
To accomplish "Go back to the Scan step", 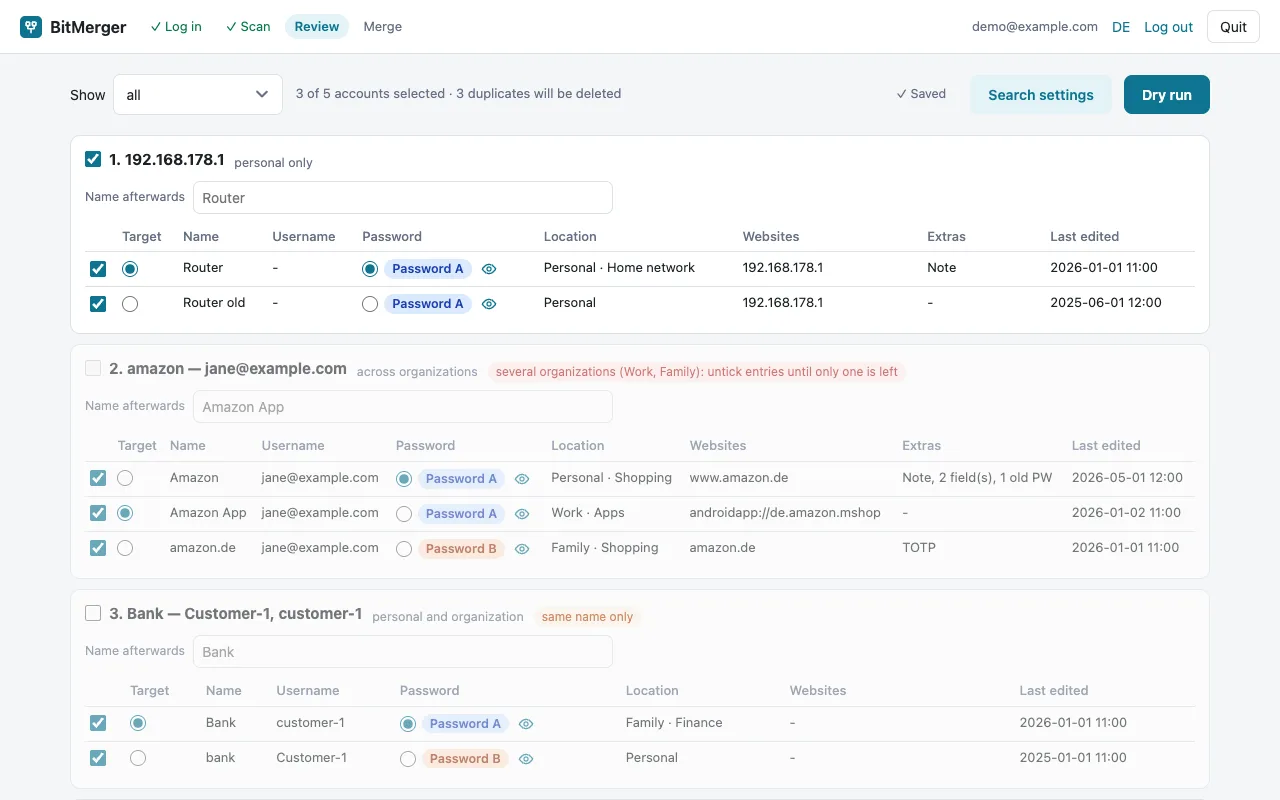I will pyautogui.click(x=248, y=27).
